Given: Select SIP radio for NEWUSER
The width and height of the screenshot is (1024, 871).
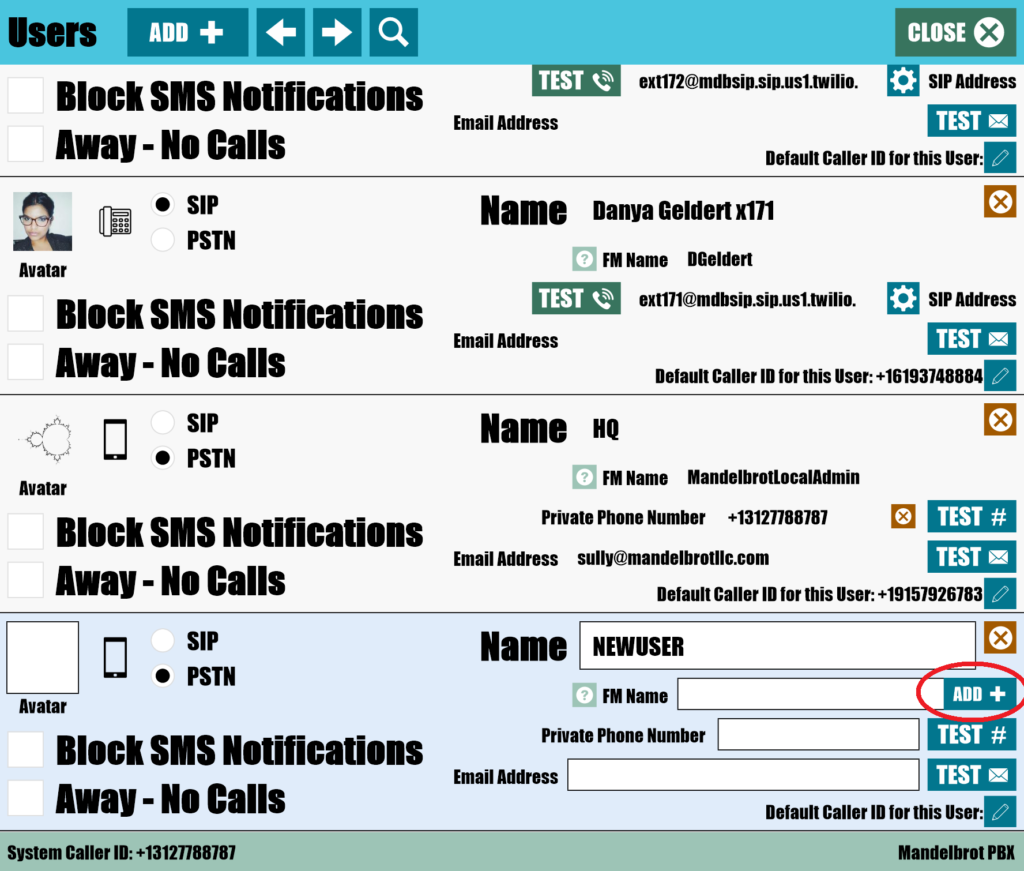Looking at the screenshot, I should [x=163, y=641].
